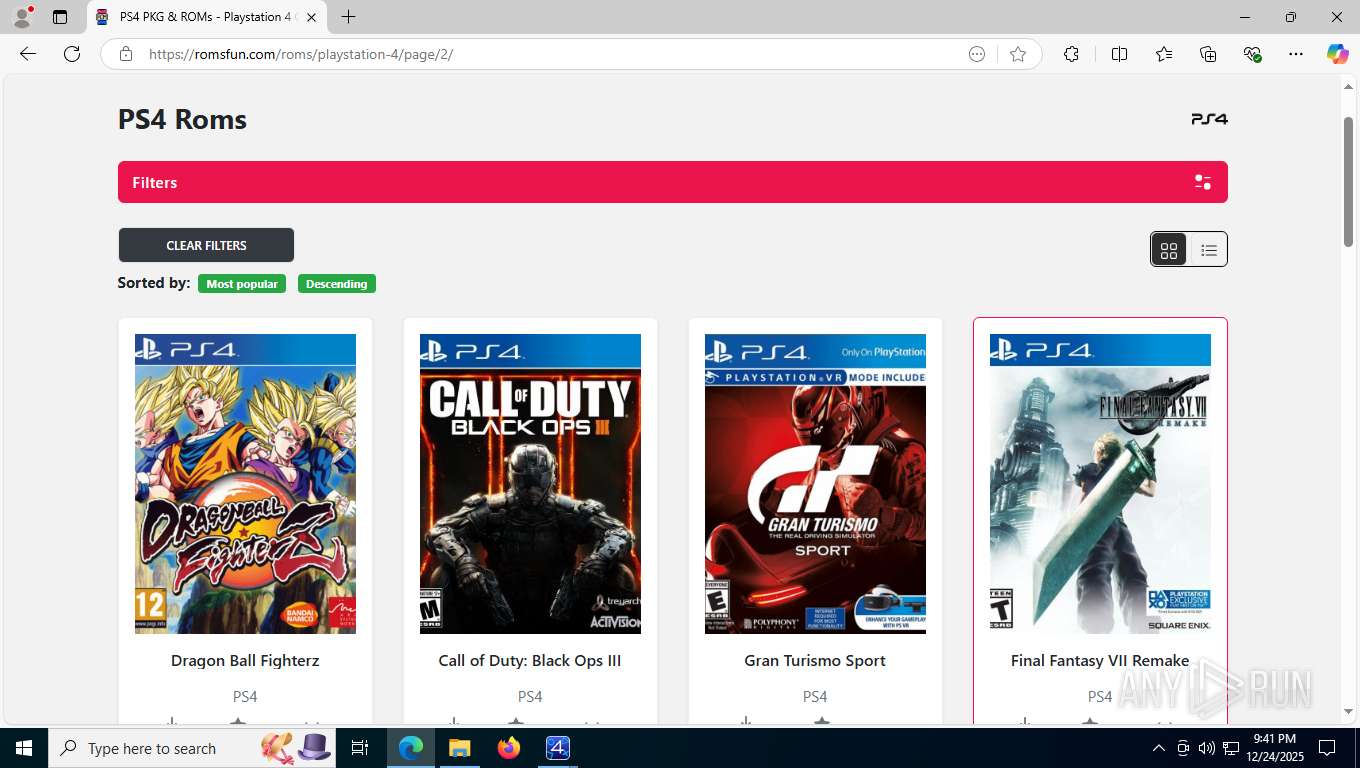The image size is (1360, 768).
Task: Click the scrollbar down arrow
Action: point(1348,711)
